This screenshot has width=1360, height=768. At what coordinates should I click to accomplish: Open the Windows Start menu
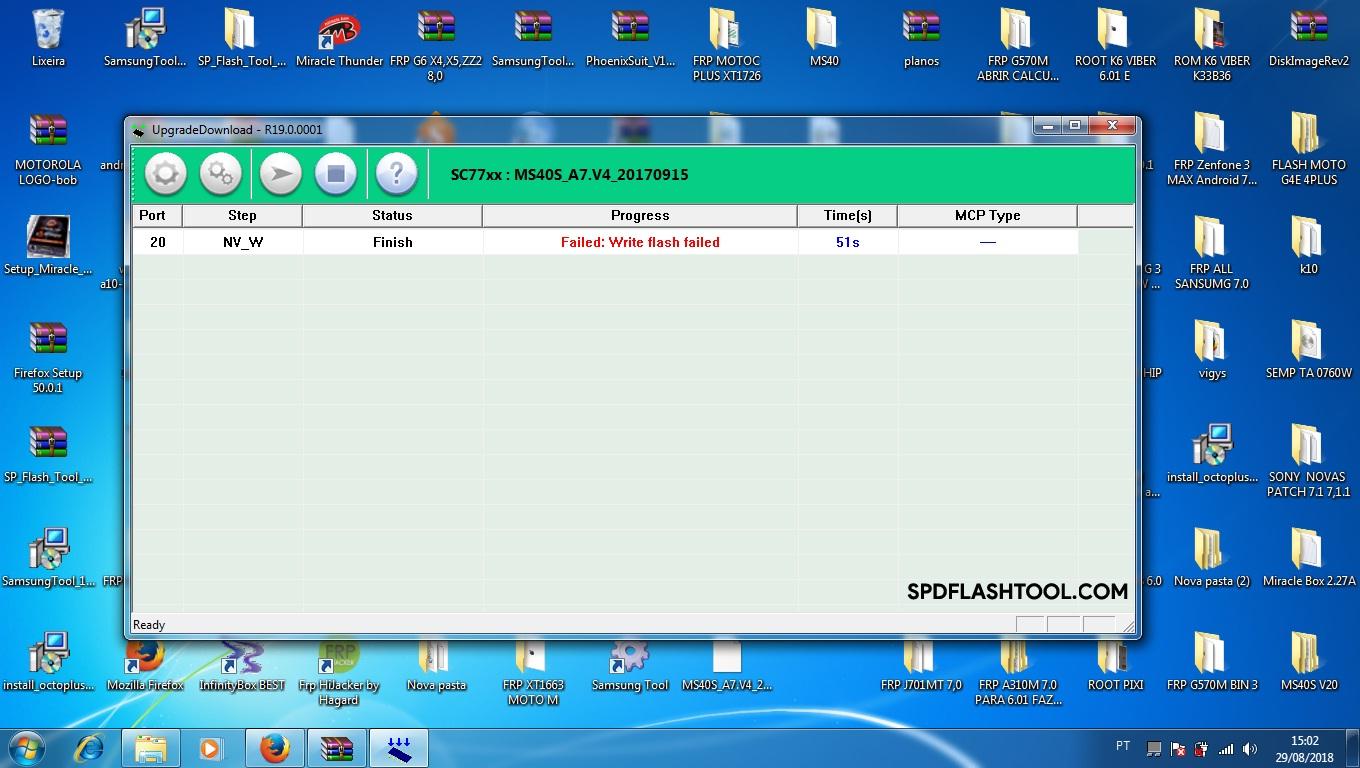point(27,748)
